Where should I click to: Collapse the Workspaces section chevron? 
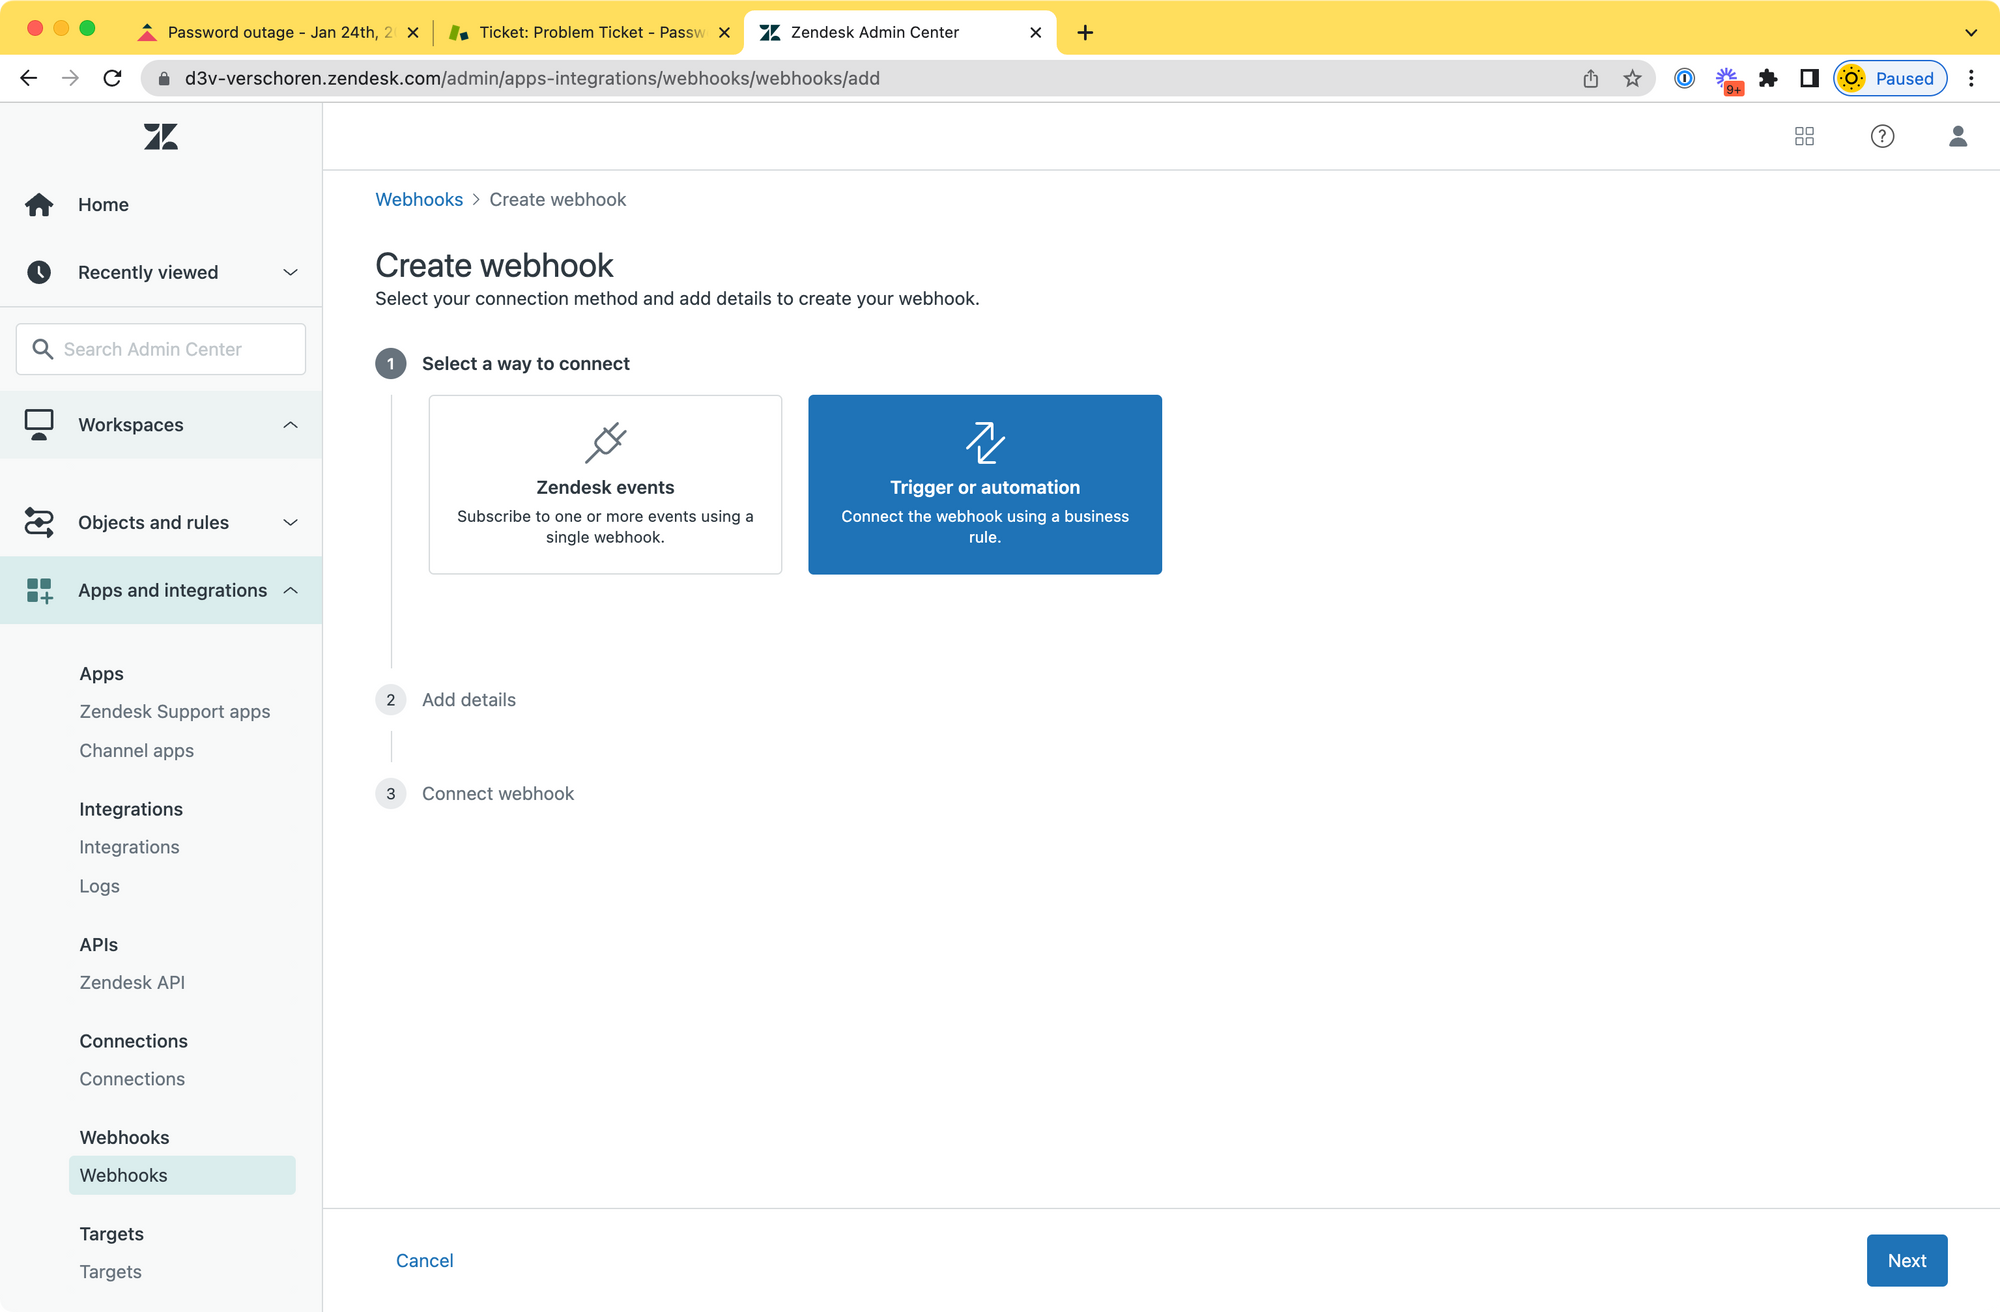pyautogui.click(x=290, y=425)
